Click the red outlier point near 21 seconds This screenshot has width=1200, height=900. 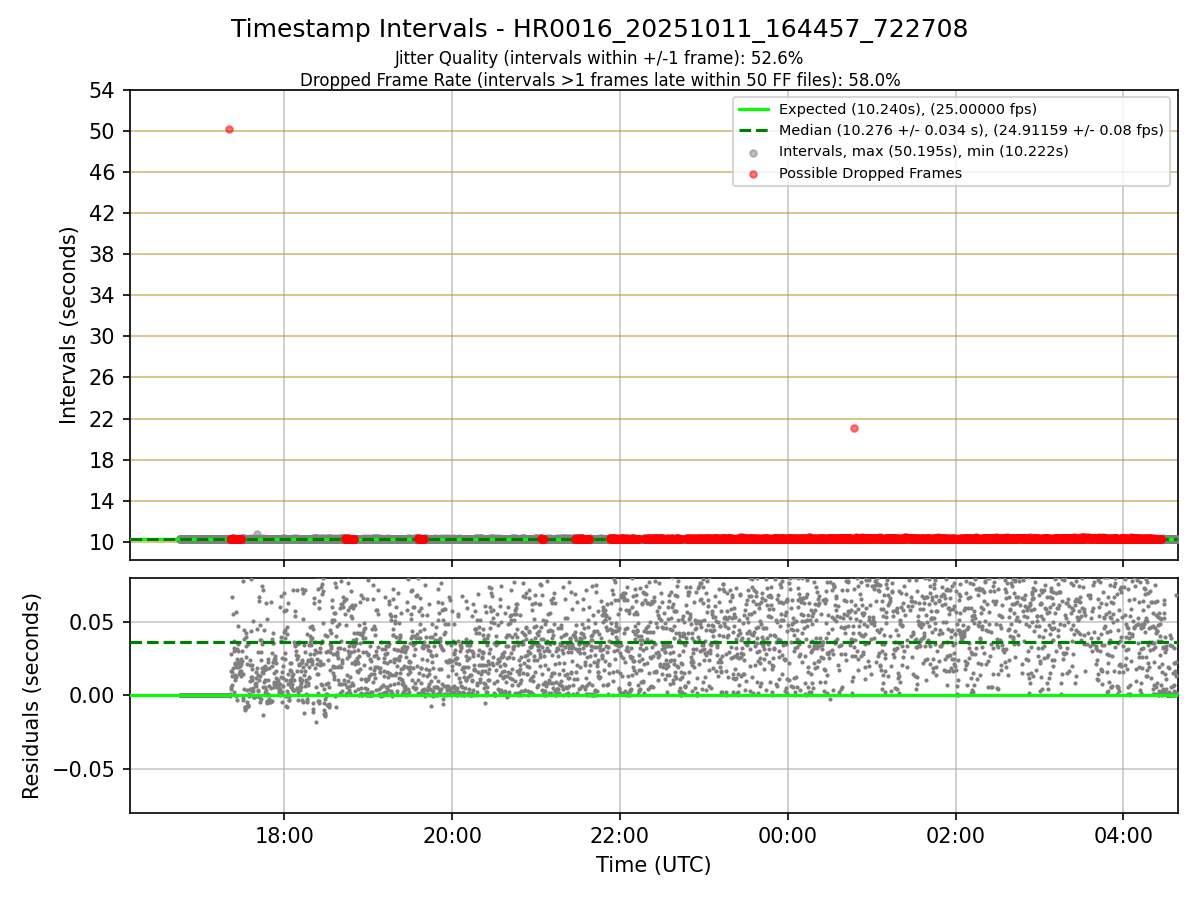pos(854,428)
